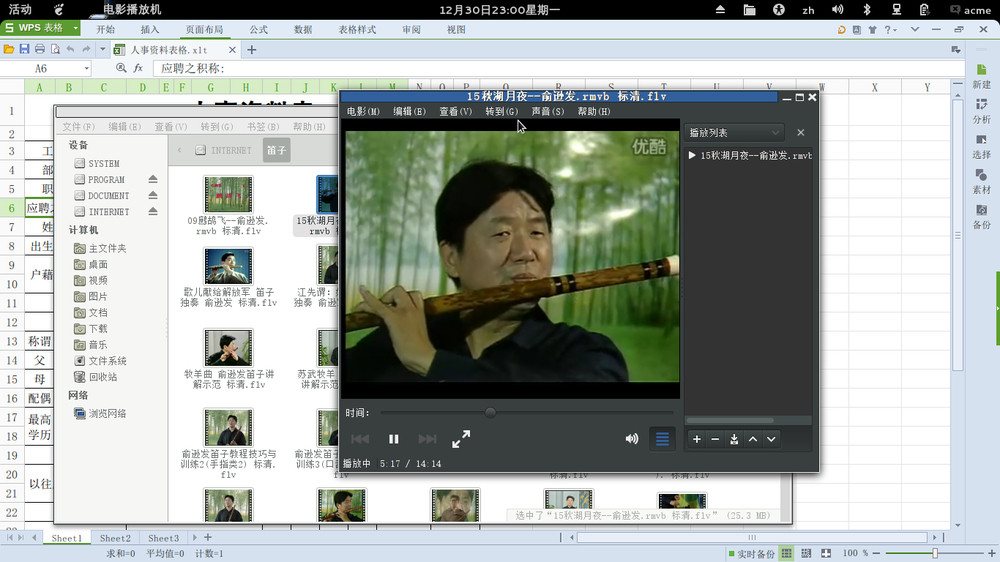Open the 电影(M) menu
The height and width of the screenshot is (562, 1000).
(x=363, y=111)
